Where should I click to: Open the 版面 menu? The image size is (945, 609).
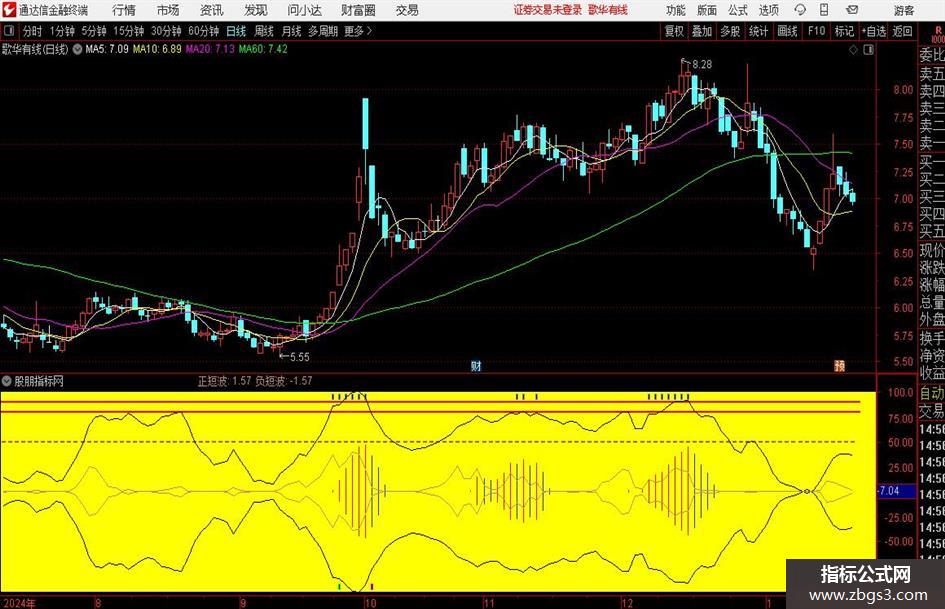tap(707, 10)
